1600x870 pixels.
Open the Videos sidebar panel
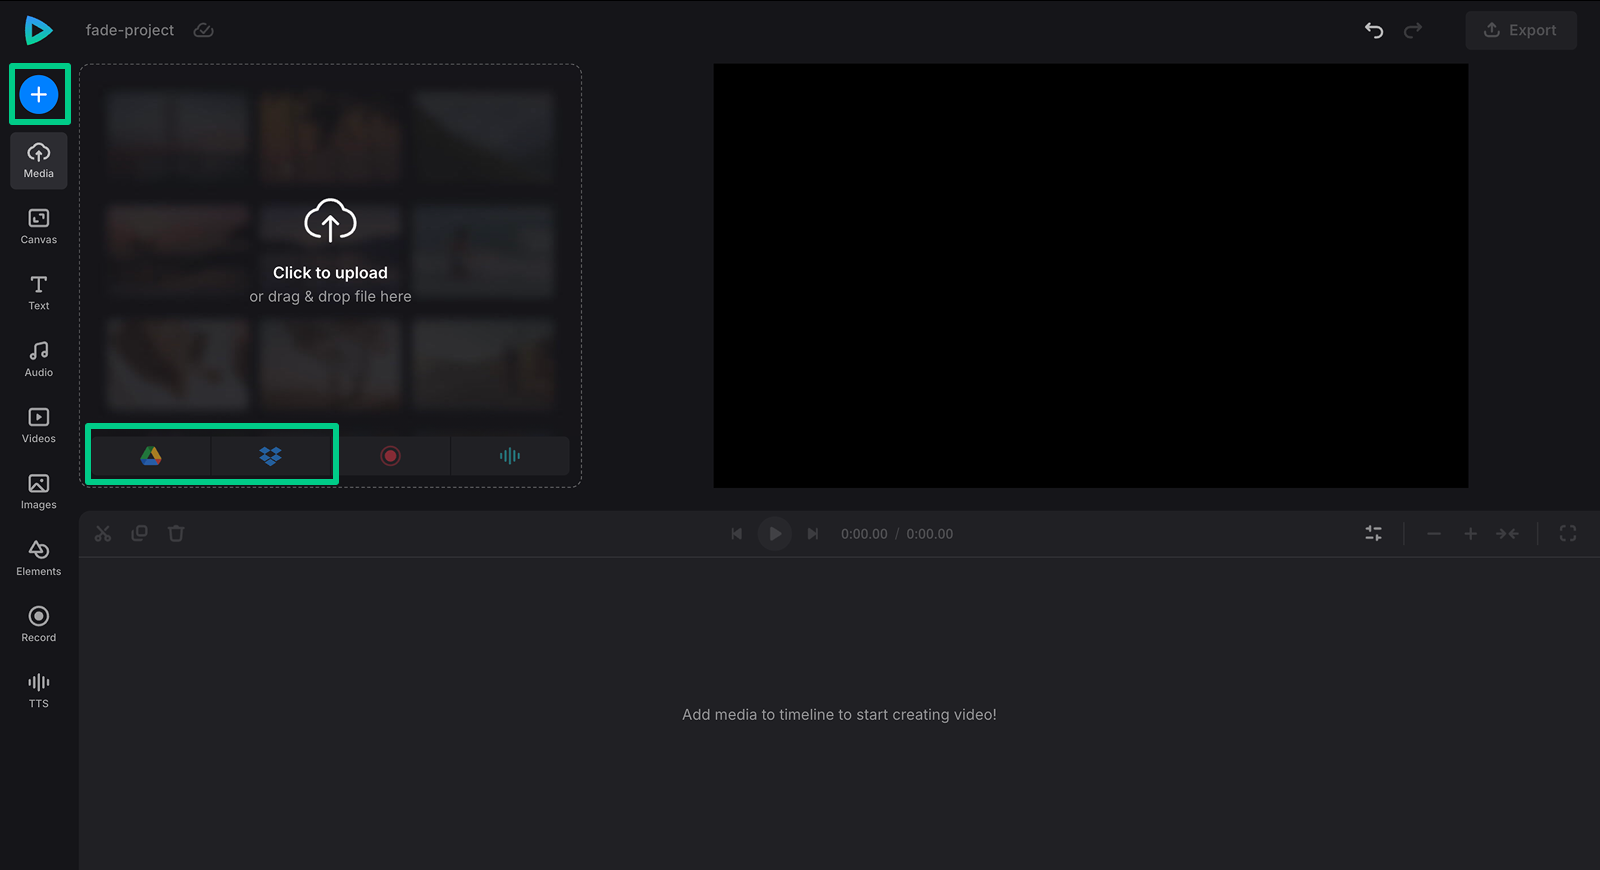coord(39,426)
